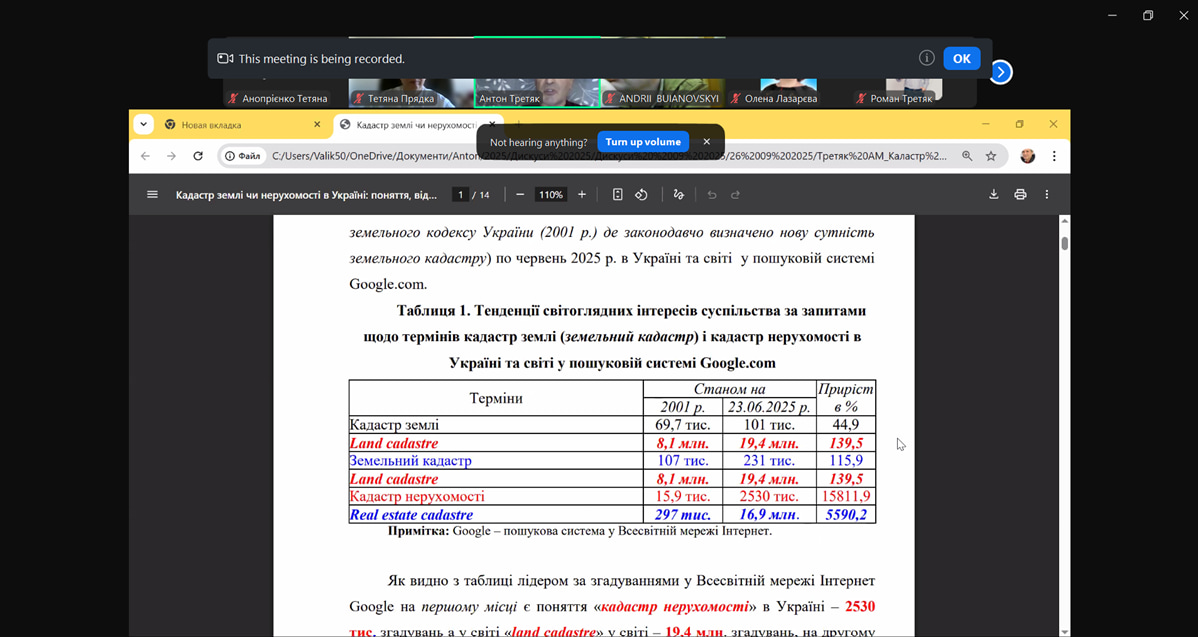1198x637 pixels.
Task: Show next participants with the arrow button
Action: [x=1001, y=72]
